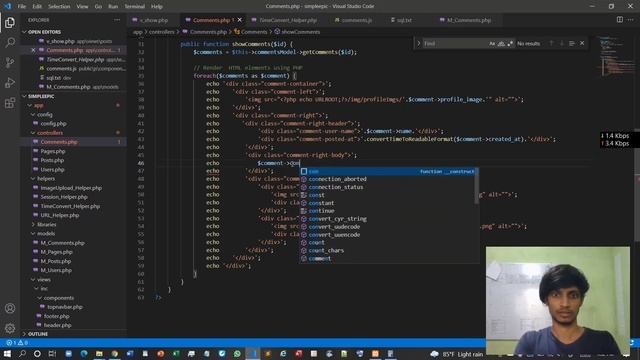The image size is (640, 360).
Task: Open topnavbar.php in components folder
Action: coord(64,307)
